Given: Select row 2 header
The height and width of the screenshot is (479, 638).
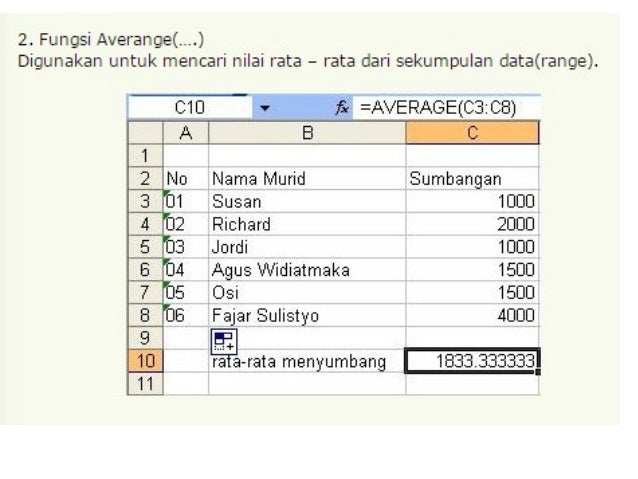Looking at the screenshot, I should tap(145, 178).
